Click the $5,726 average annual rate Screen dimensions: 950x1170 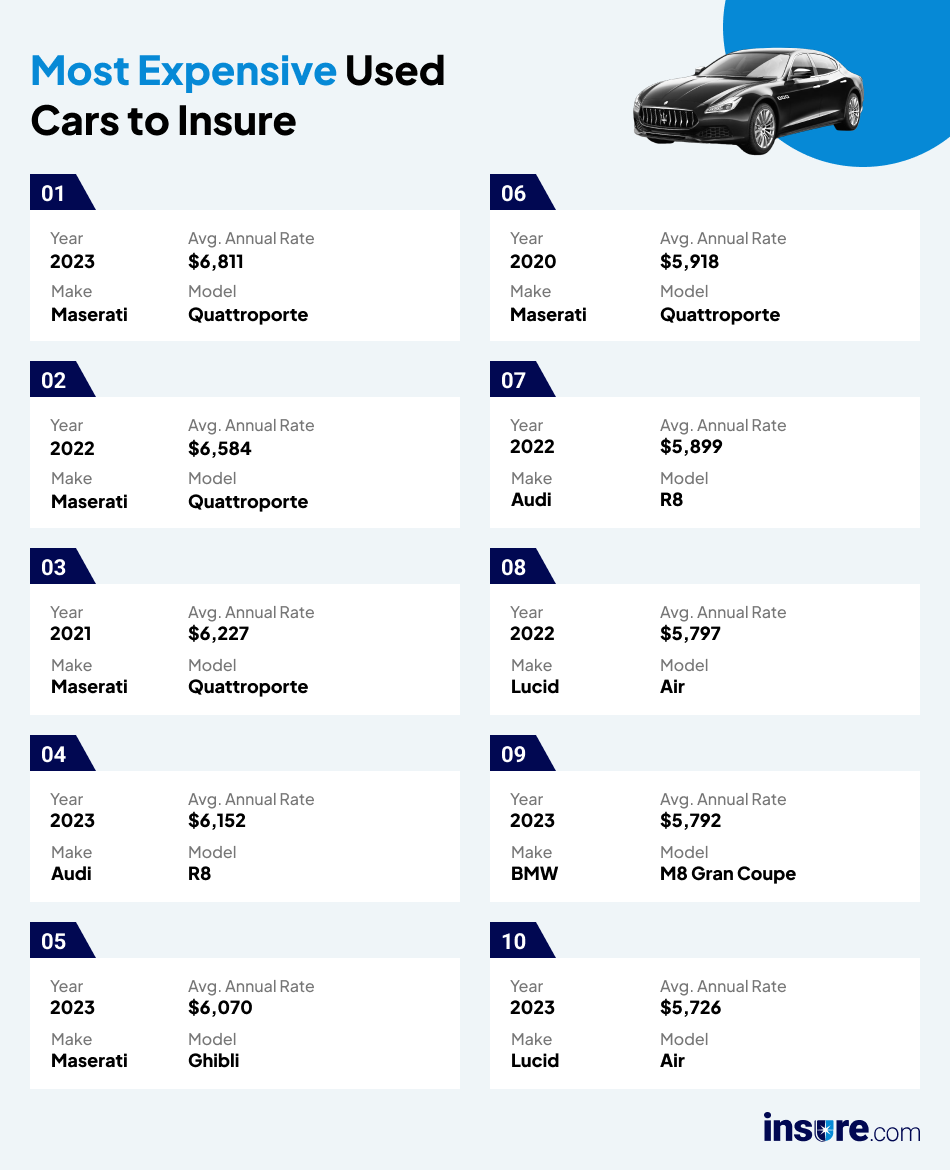pyautogui.click(x=690, y=1007)
